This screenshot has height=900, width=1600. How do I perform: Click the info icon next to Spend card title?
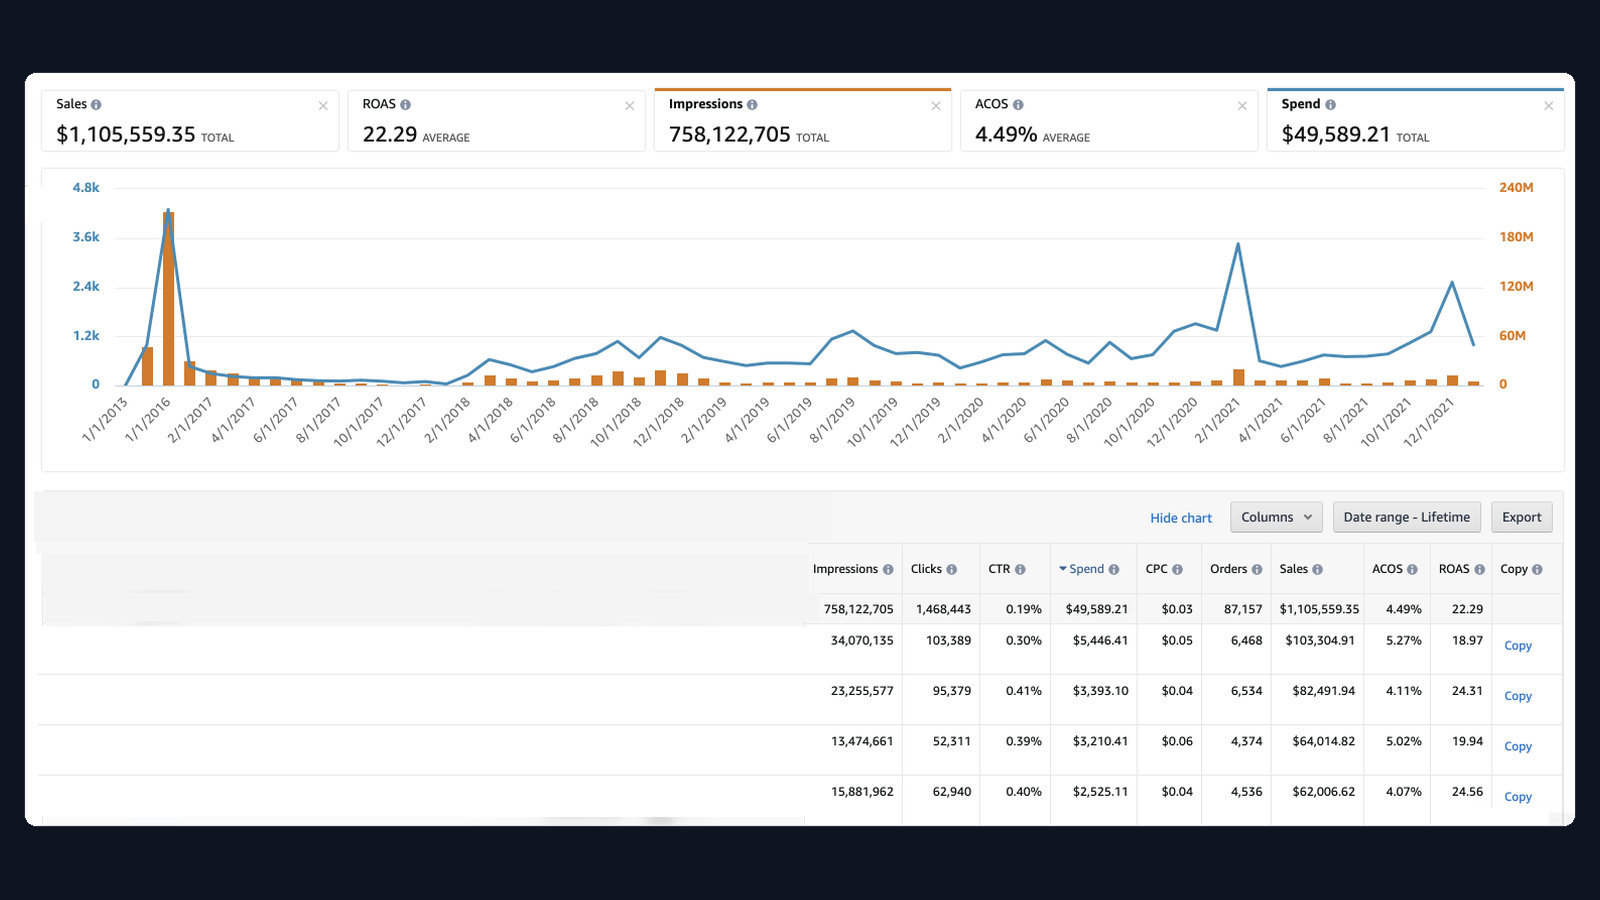click(x=1330, y=104)
